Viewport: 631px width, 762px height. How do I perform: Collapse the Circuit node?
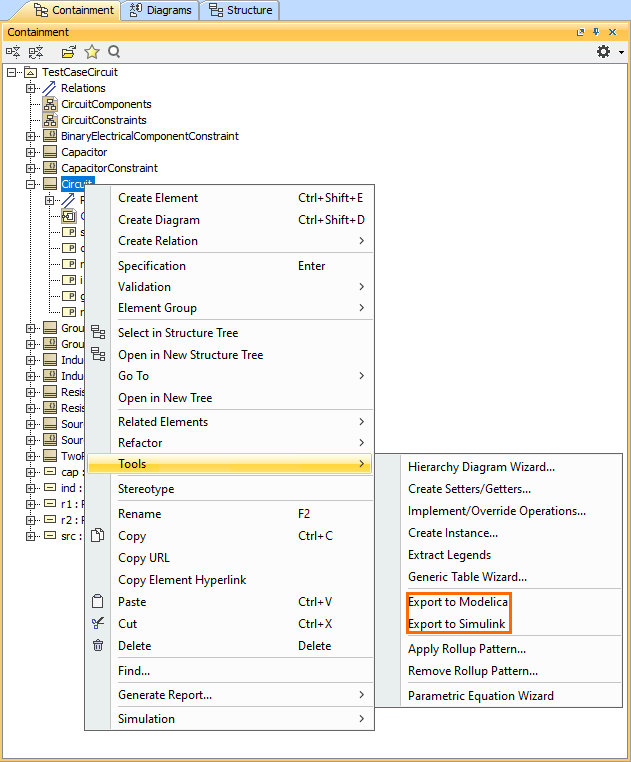click(31, 184)
